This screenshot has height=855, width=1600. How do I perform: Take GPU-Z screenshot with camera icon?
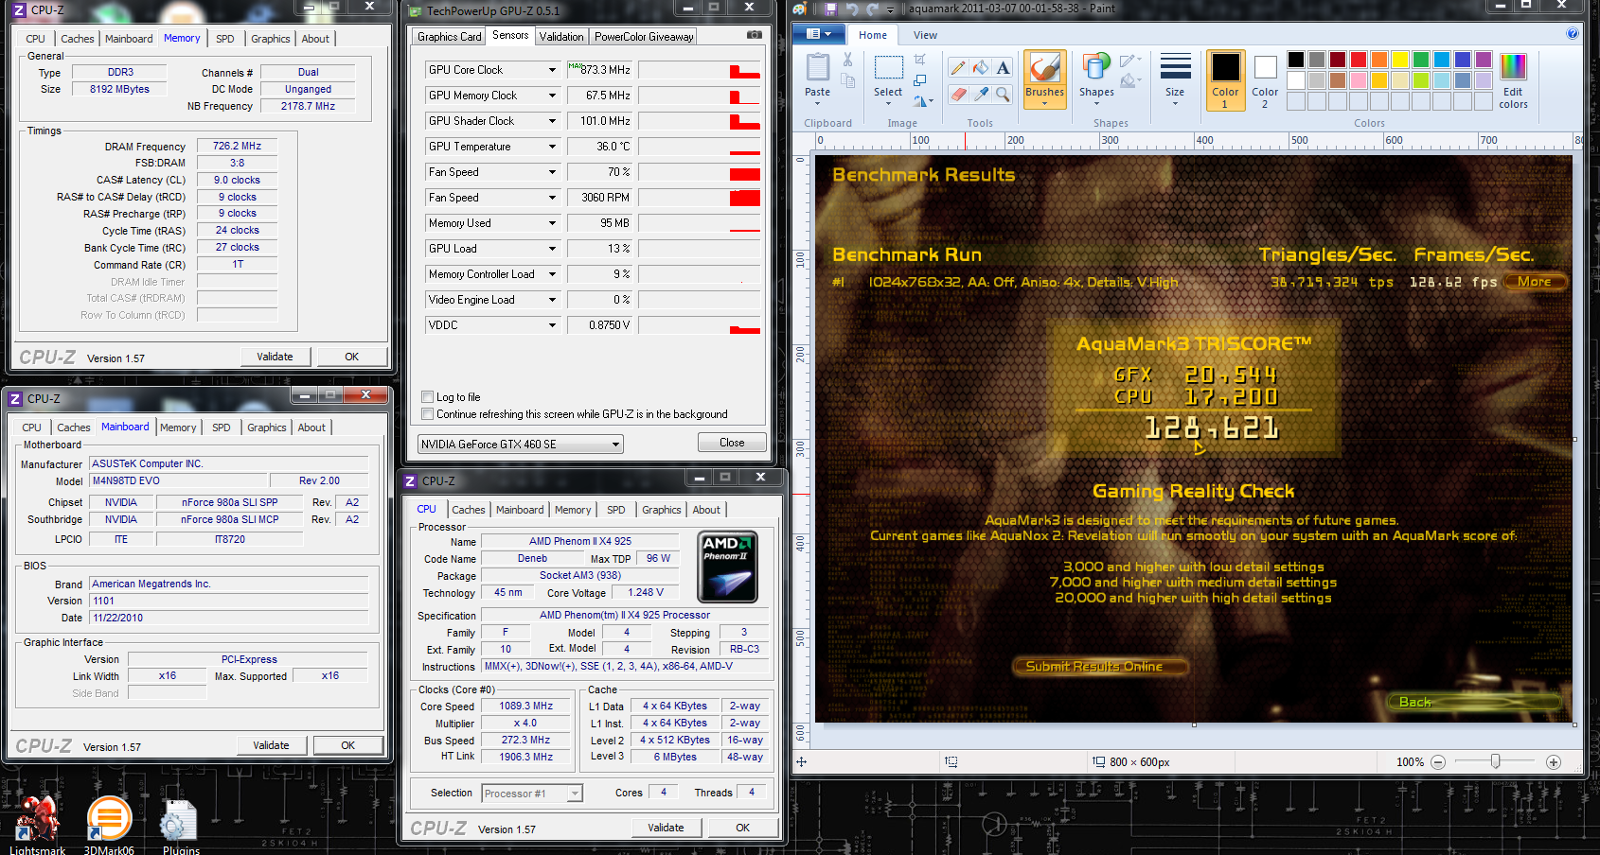754,35
